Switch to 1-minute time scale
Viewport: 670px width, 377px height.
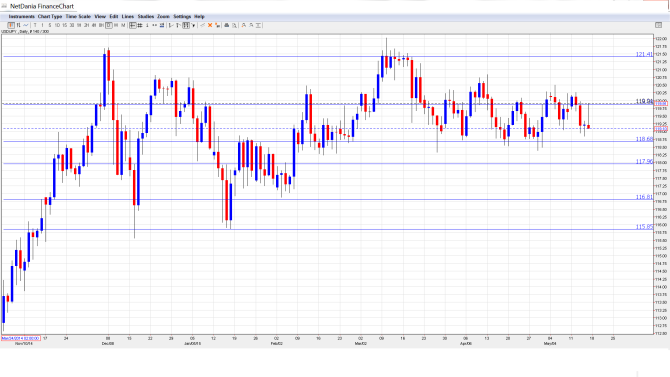[42, 25]
